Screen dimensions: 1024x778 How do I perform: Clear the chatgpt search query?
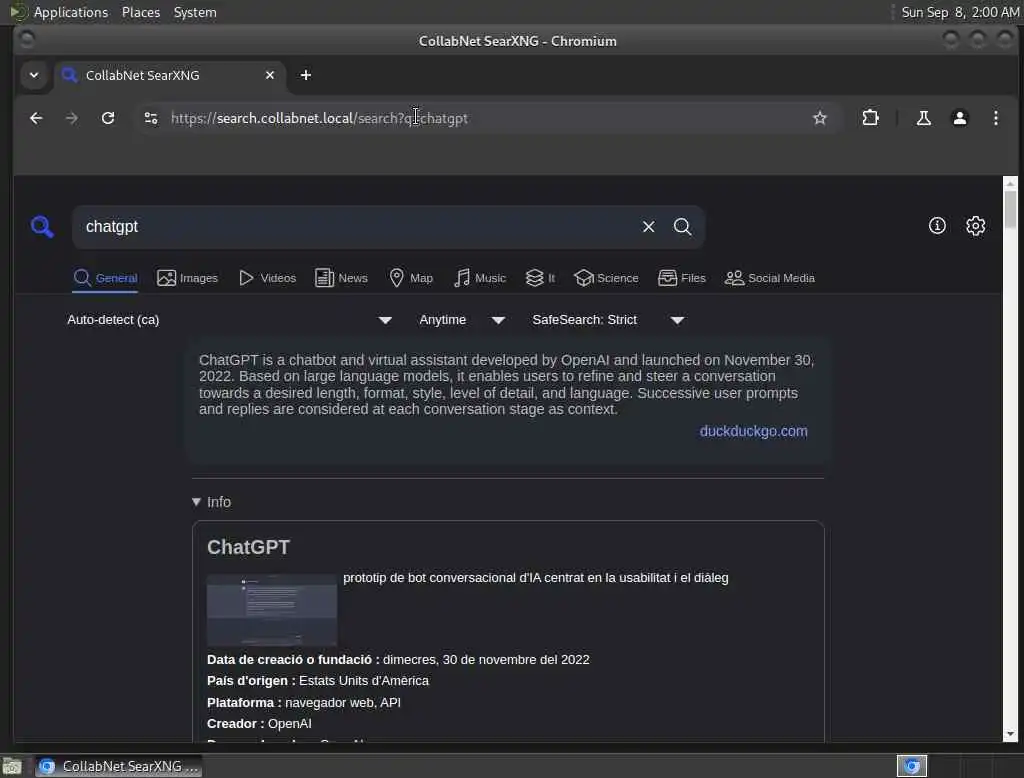tap(648, 227)
